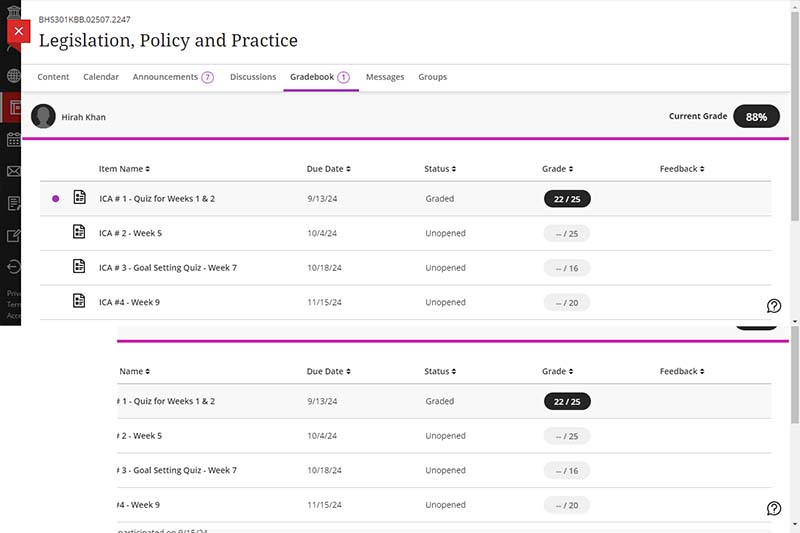This screenshot has width=800, height=533.
Task: Click the Sign Out icon in sidebar
Action: (x=14, y=267)
